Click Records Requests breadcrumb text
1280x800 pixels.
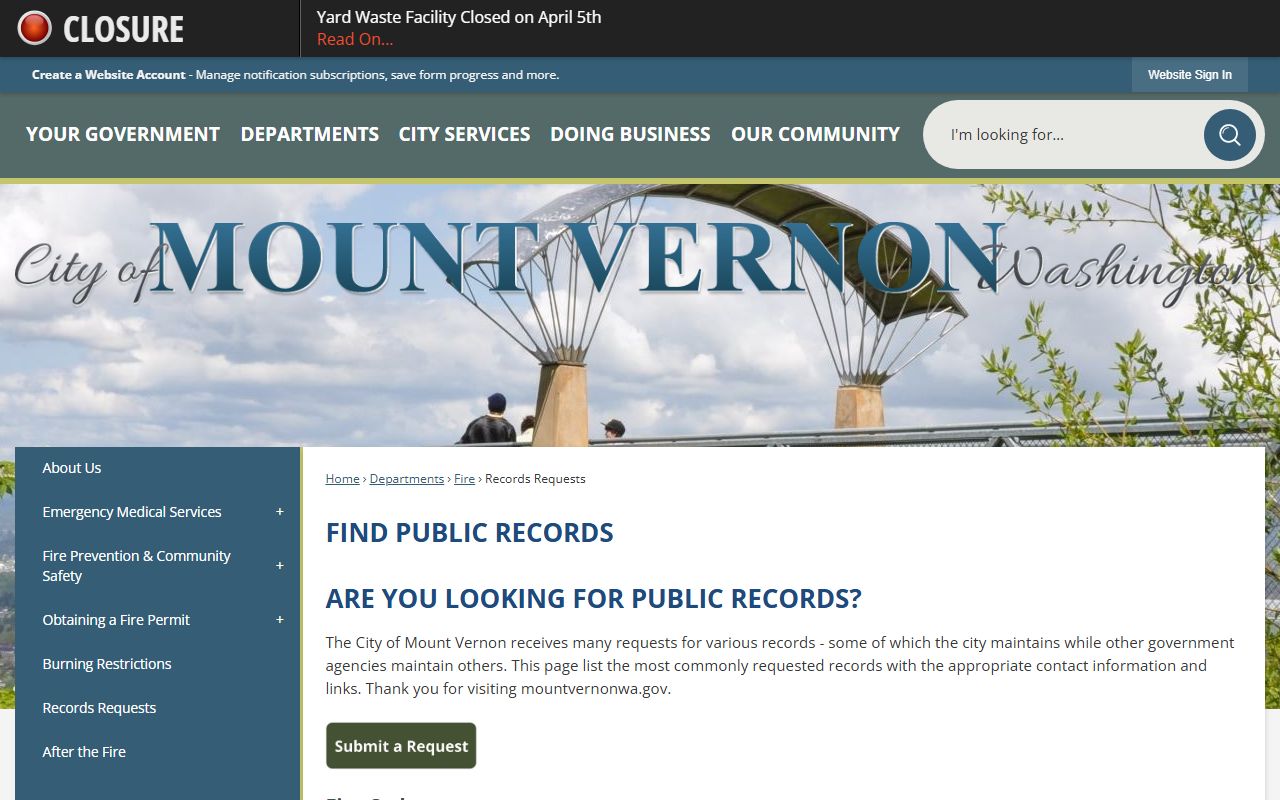pos(535,479)
